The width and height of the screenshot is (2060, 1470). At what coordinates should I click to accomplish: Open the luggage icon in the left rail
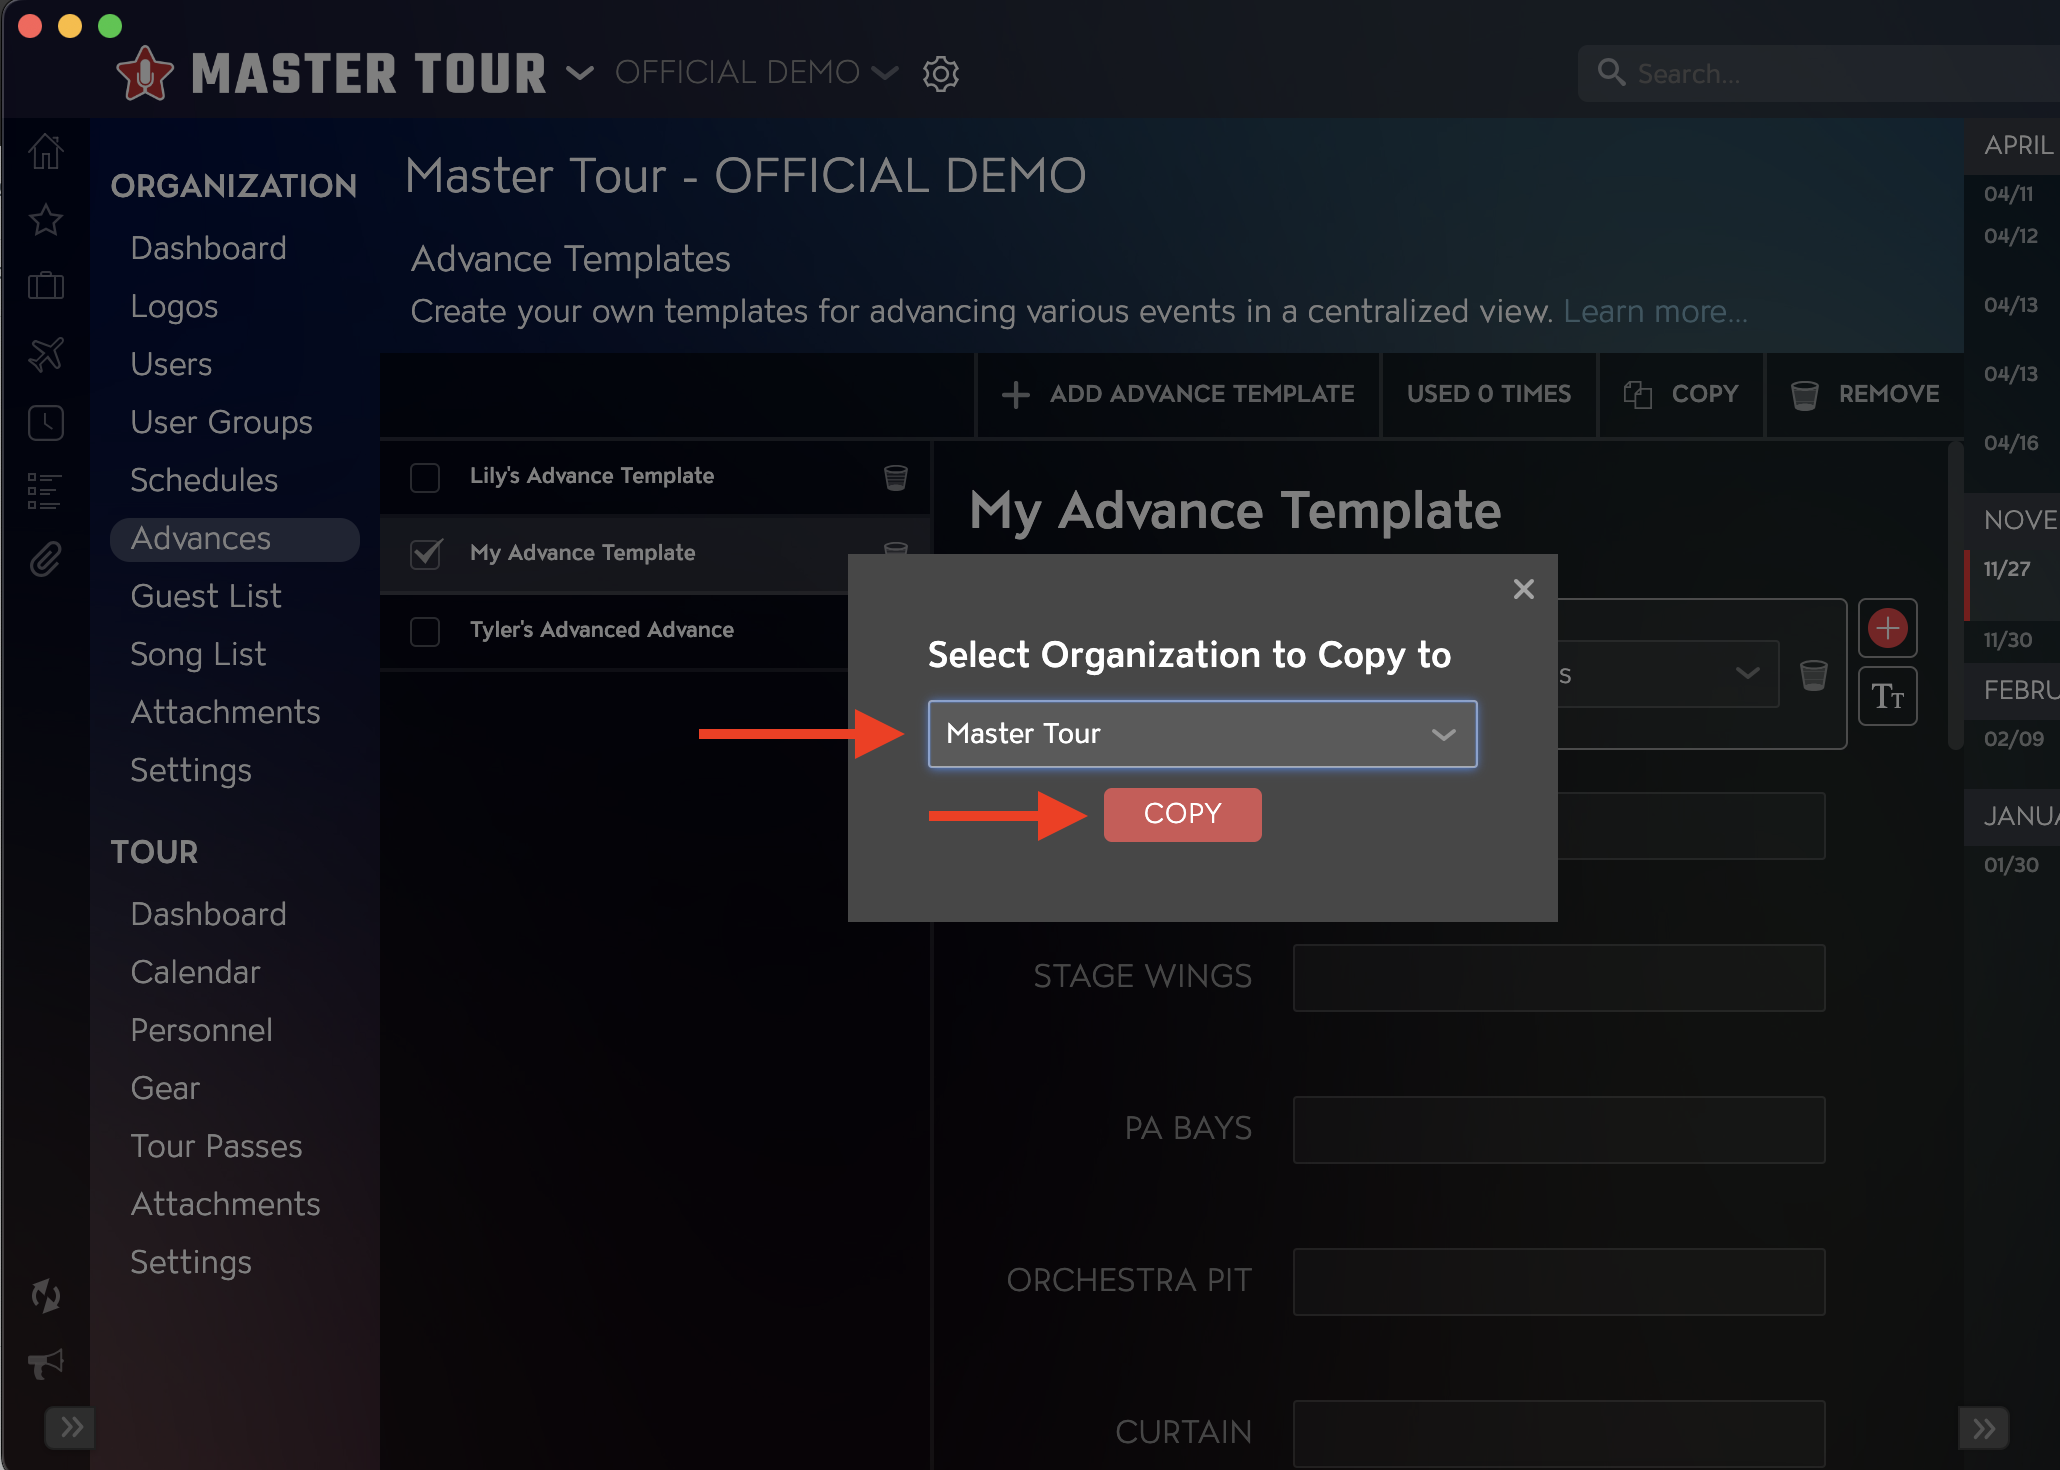point(46,286)
